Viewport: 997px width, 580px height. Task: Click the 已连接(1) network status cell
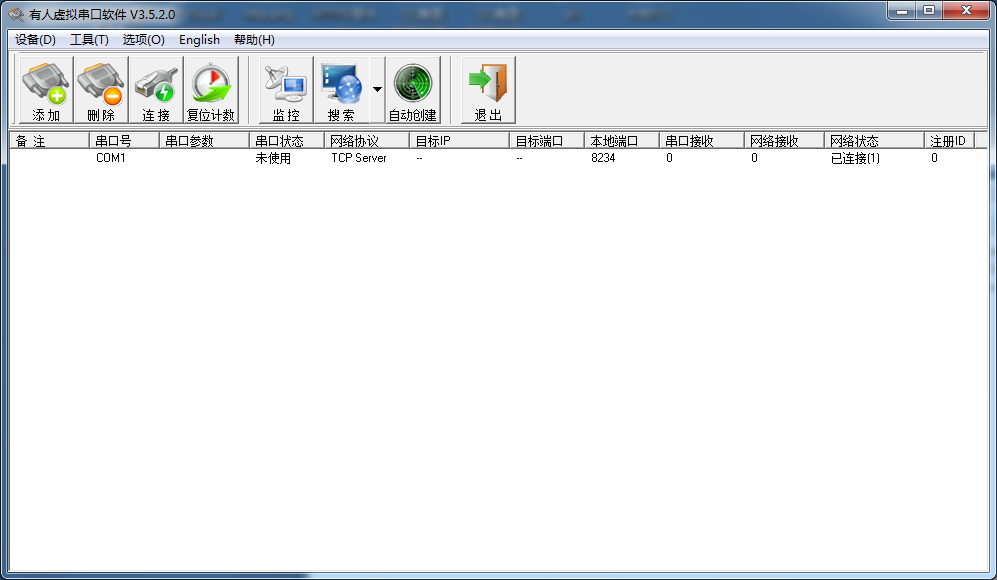tap(855, 158)
